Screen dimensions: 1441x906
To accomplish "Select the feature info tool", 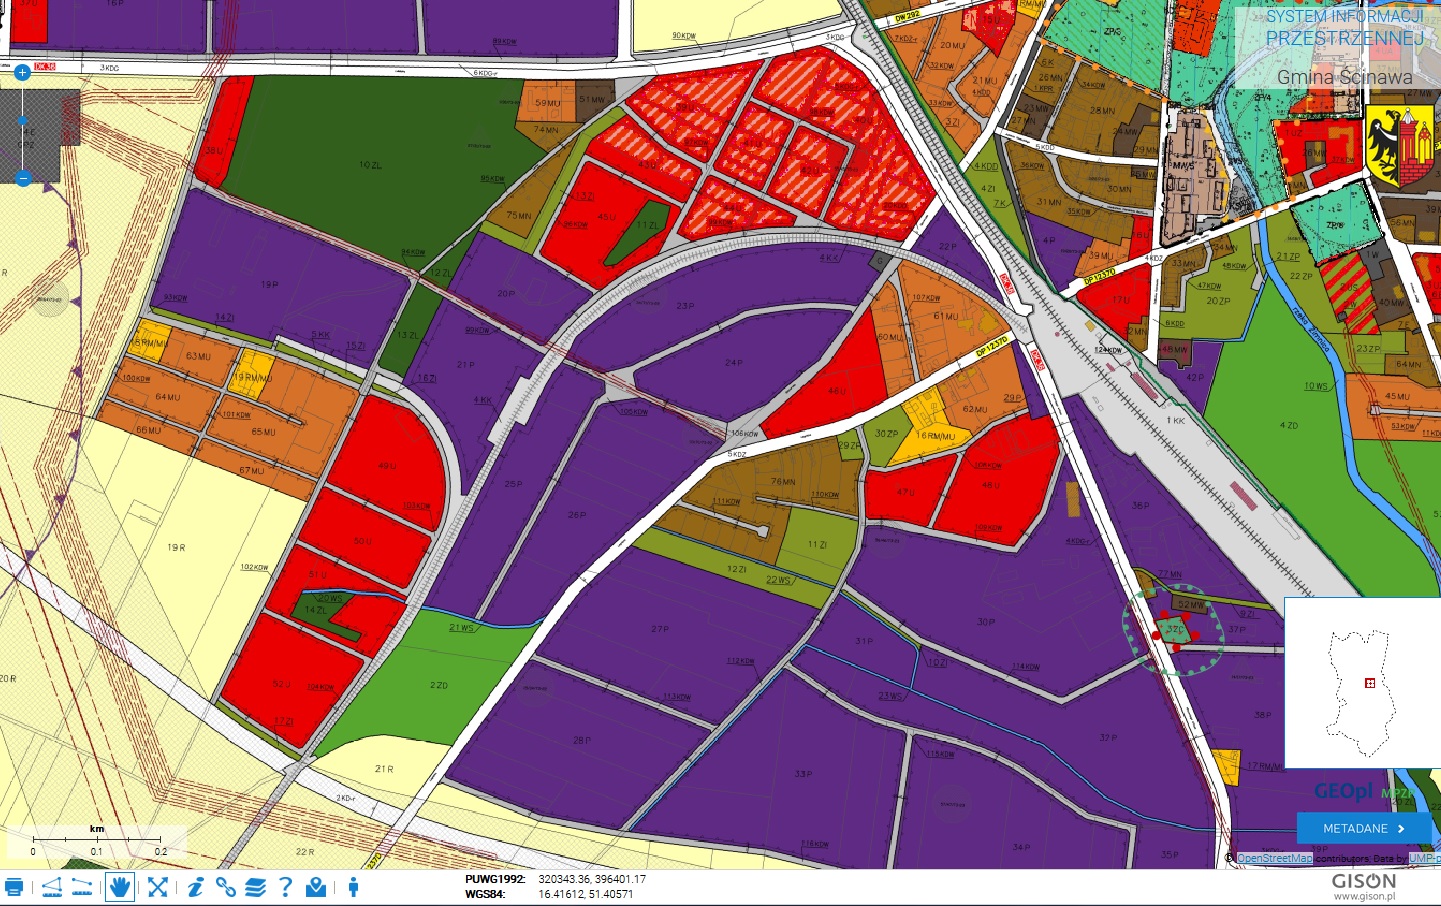I will pyautogui.click(x=196, y=887).
